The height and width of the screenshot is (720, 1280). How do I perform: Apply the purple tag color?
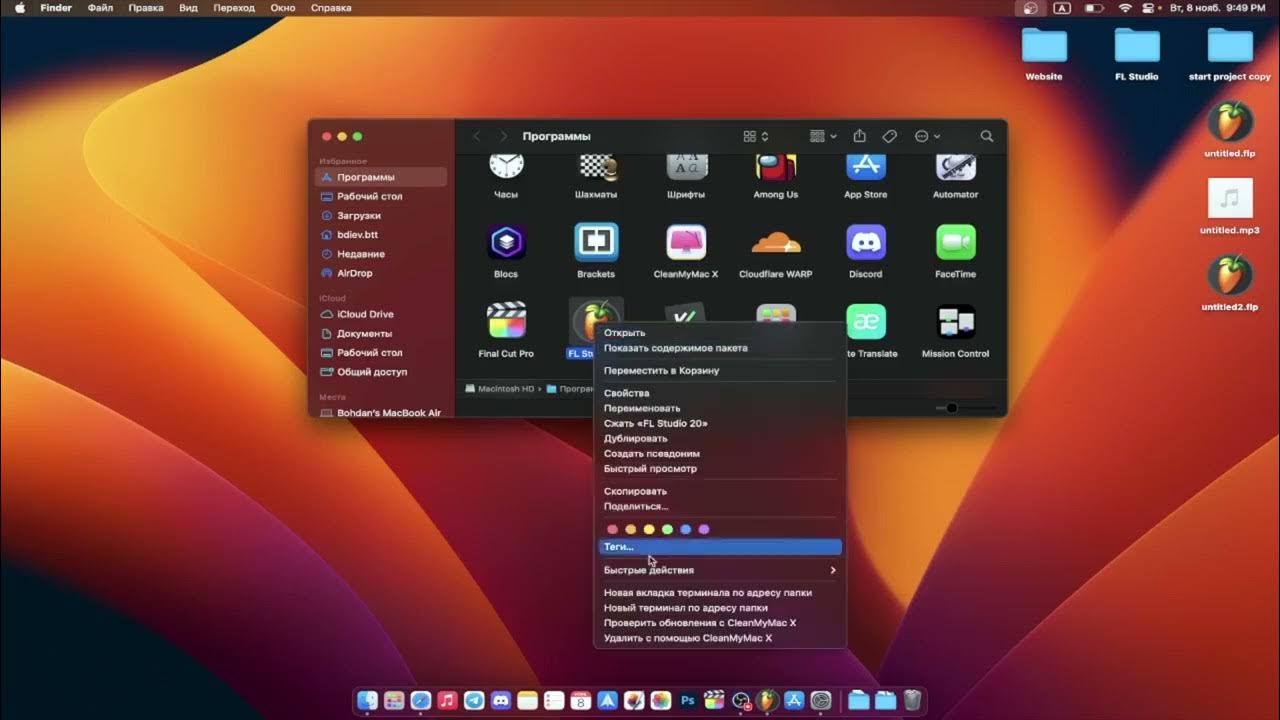click(704, 529)
